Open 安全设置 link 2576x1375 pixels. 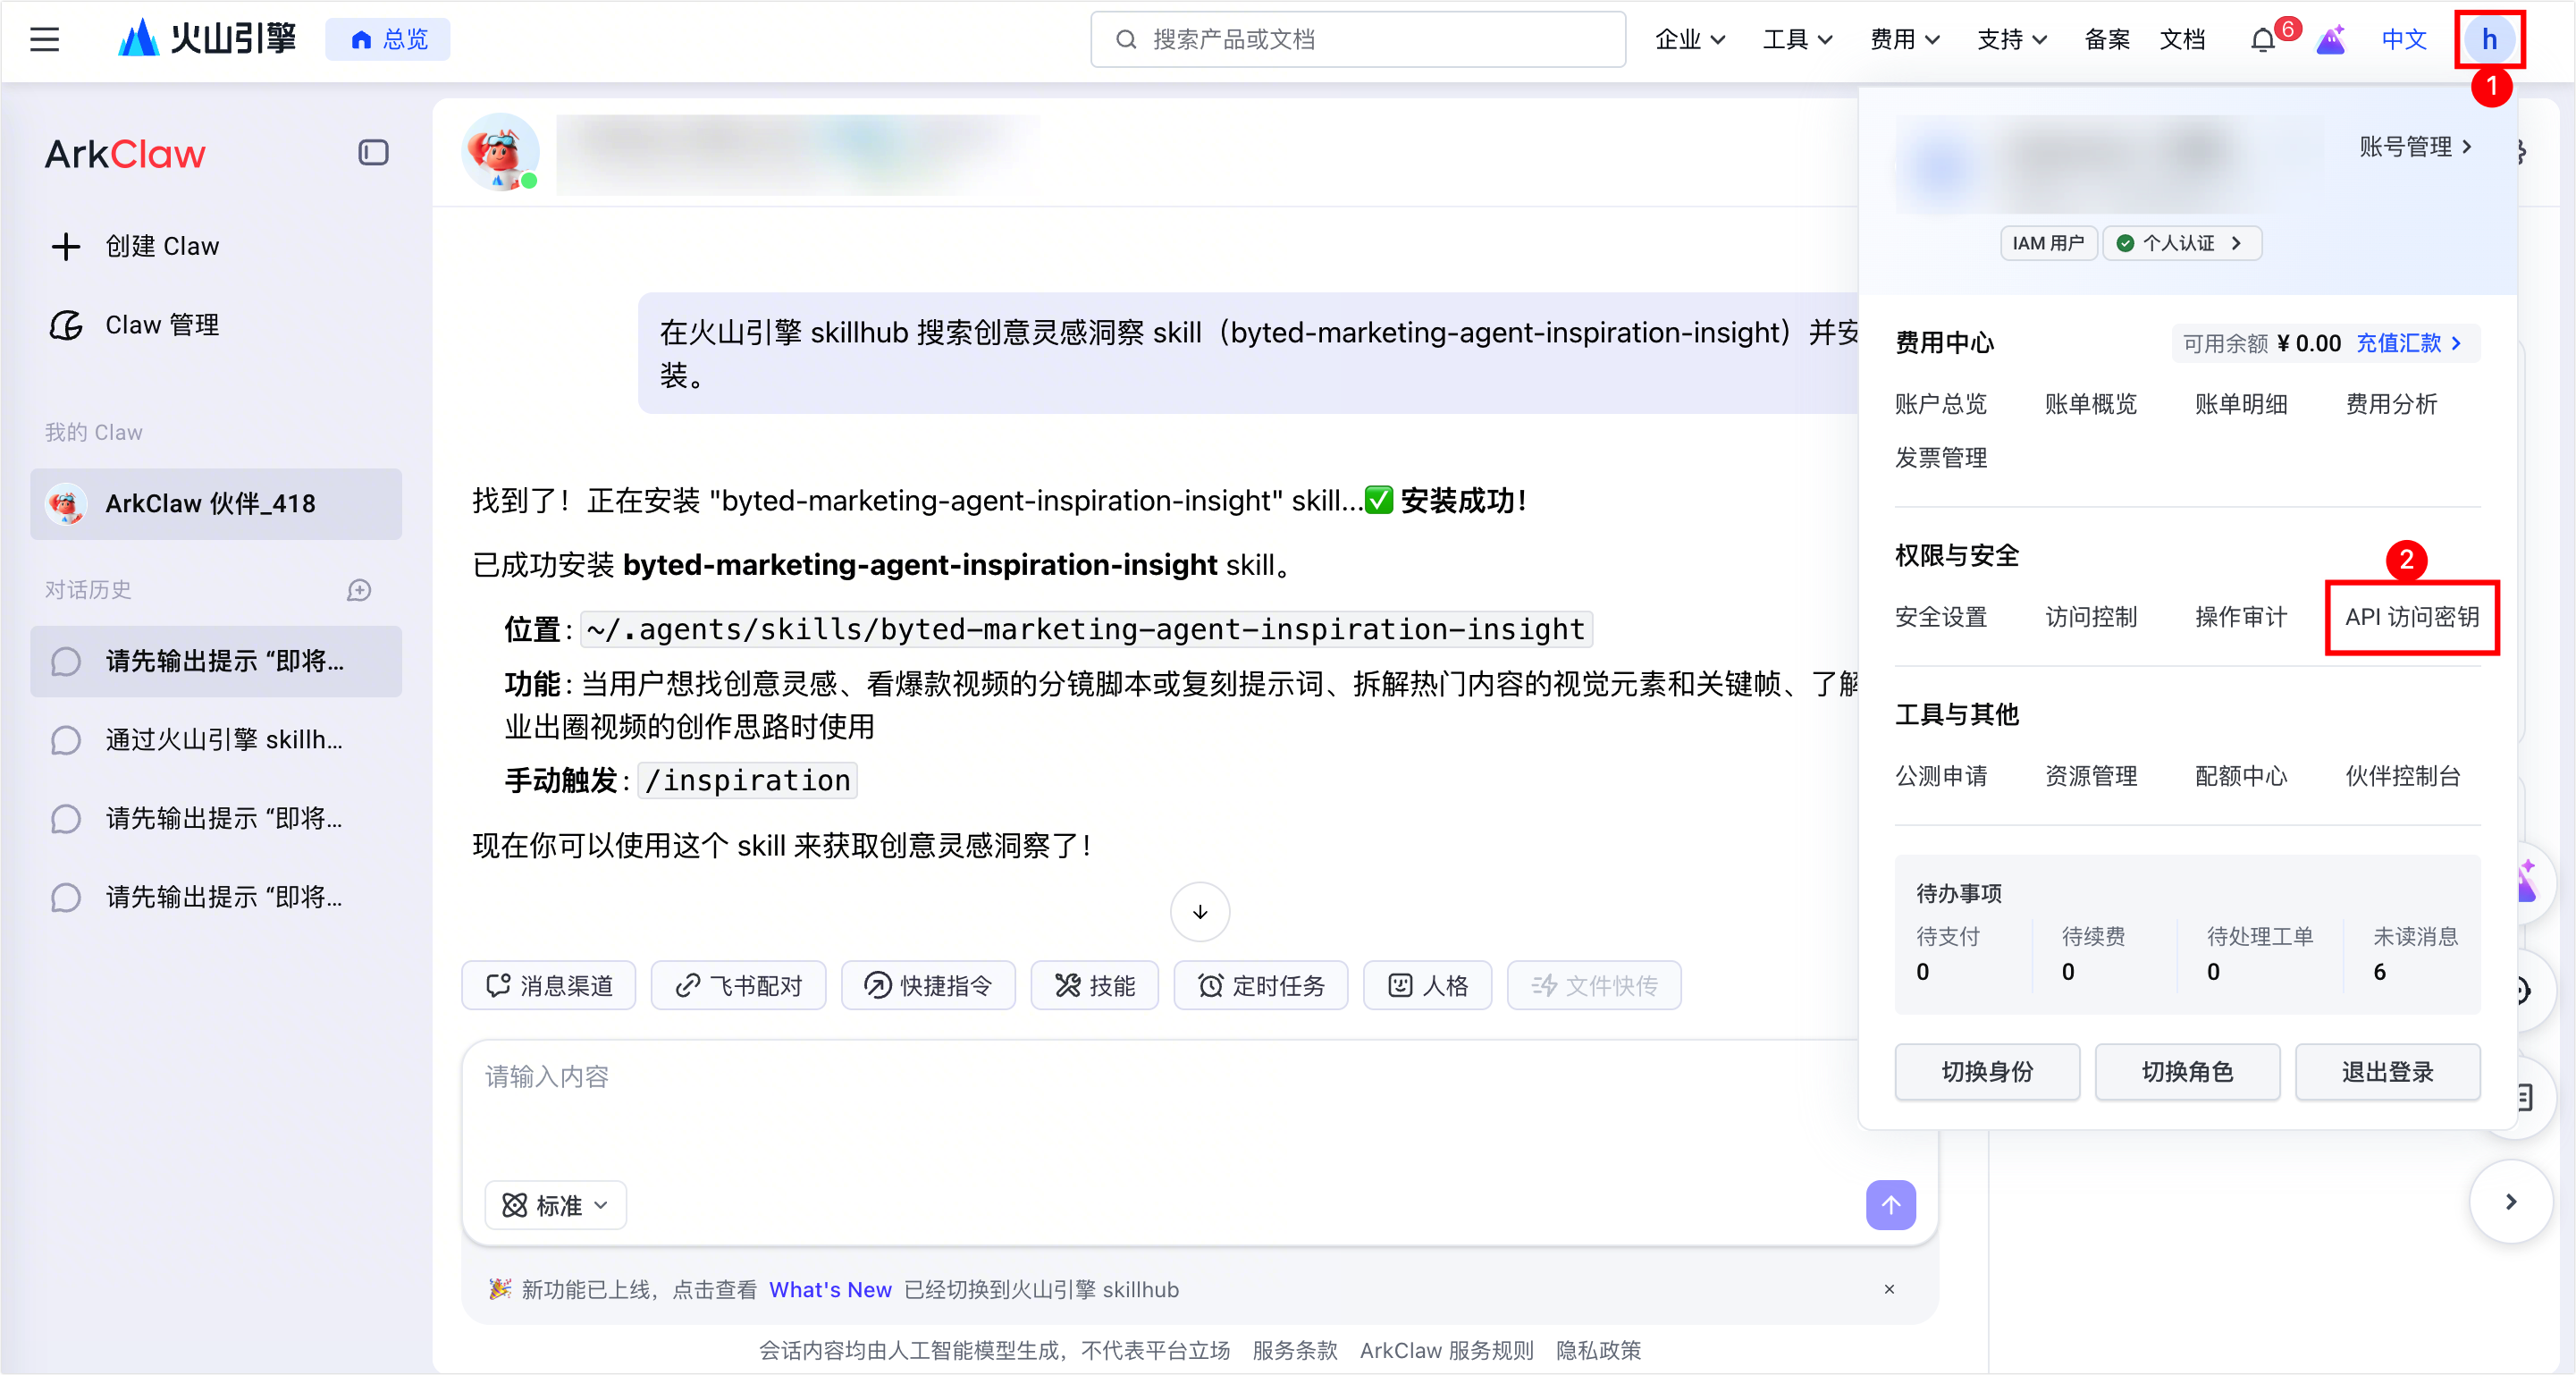(x=1940, y=617)
